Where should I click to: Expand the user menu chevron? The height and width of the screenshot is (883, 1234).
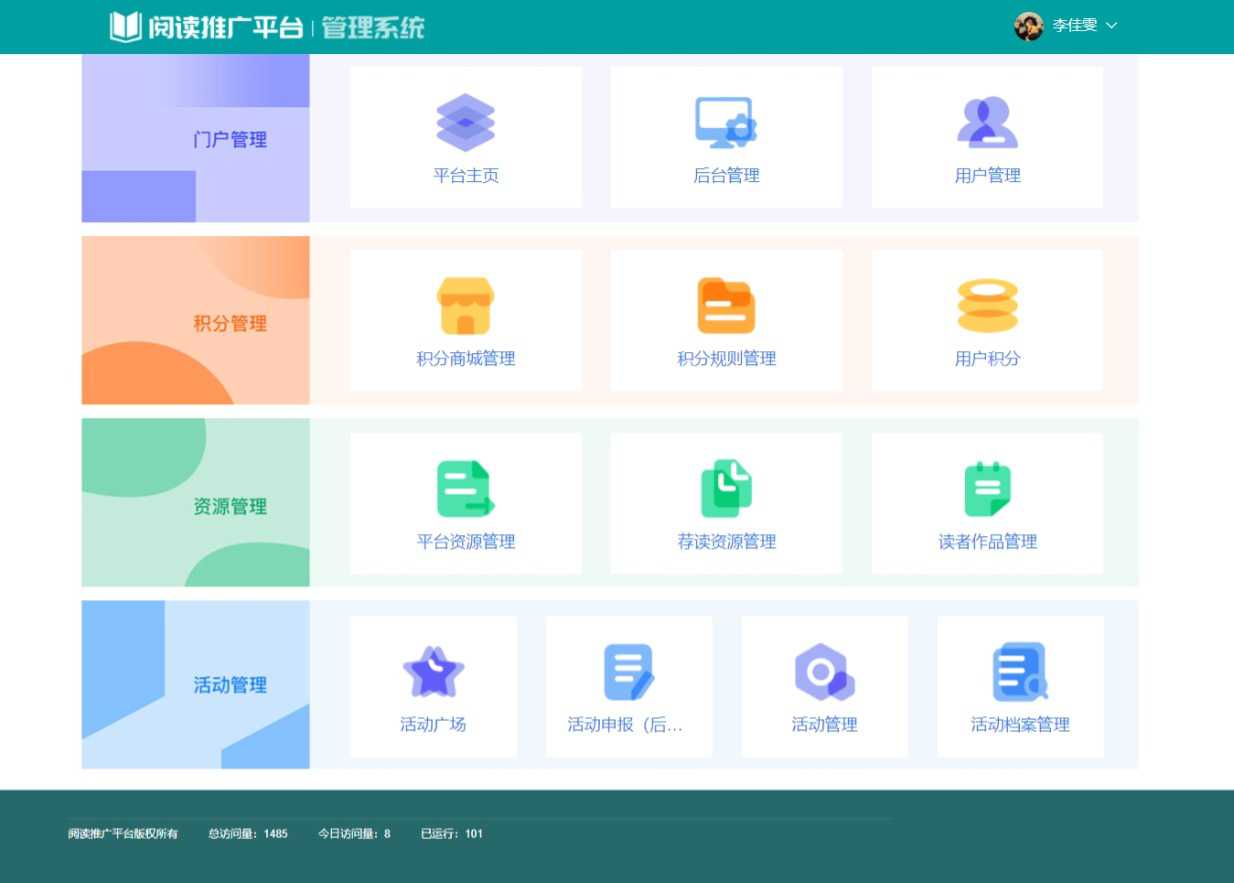coord(1111,26)
